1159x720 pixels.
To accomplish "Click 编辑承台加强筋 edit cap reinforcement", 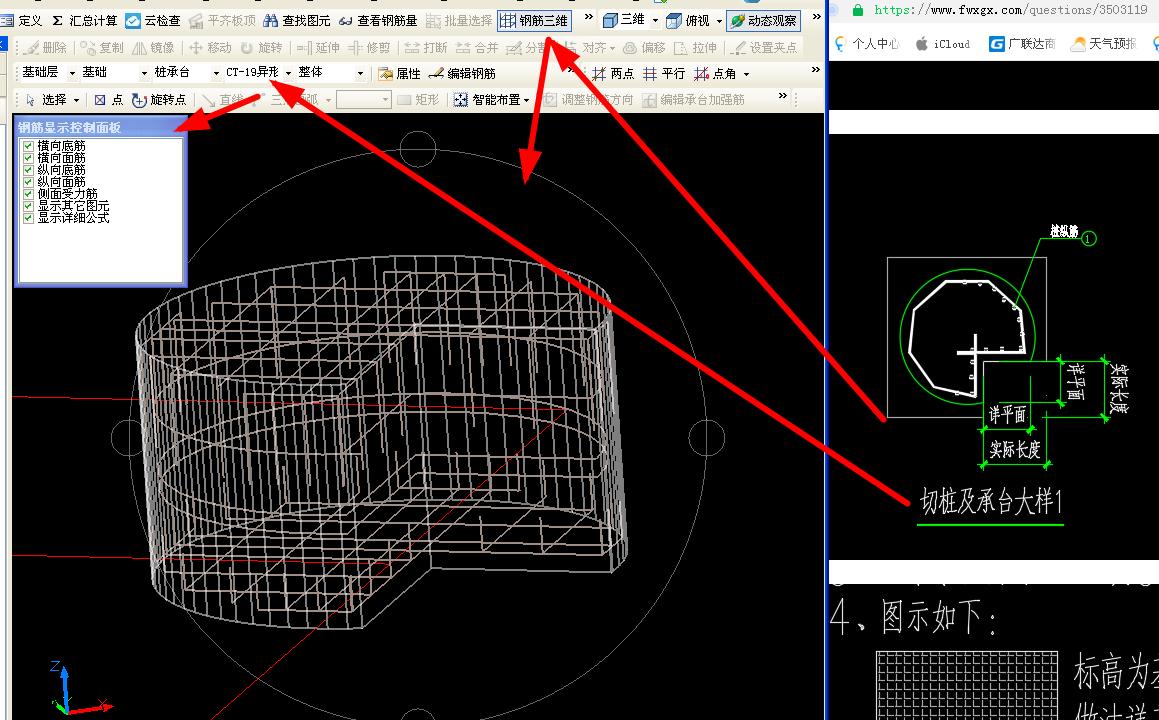I will tap(693, 100).
